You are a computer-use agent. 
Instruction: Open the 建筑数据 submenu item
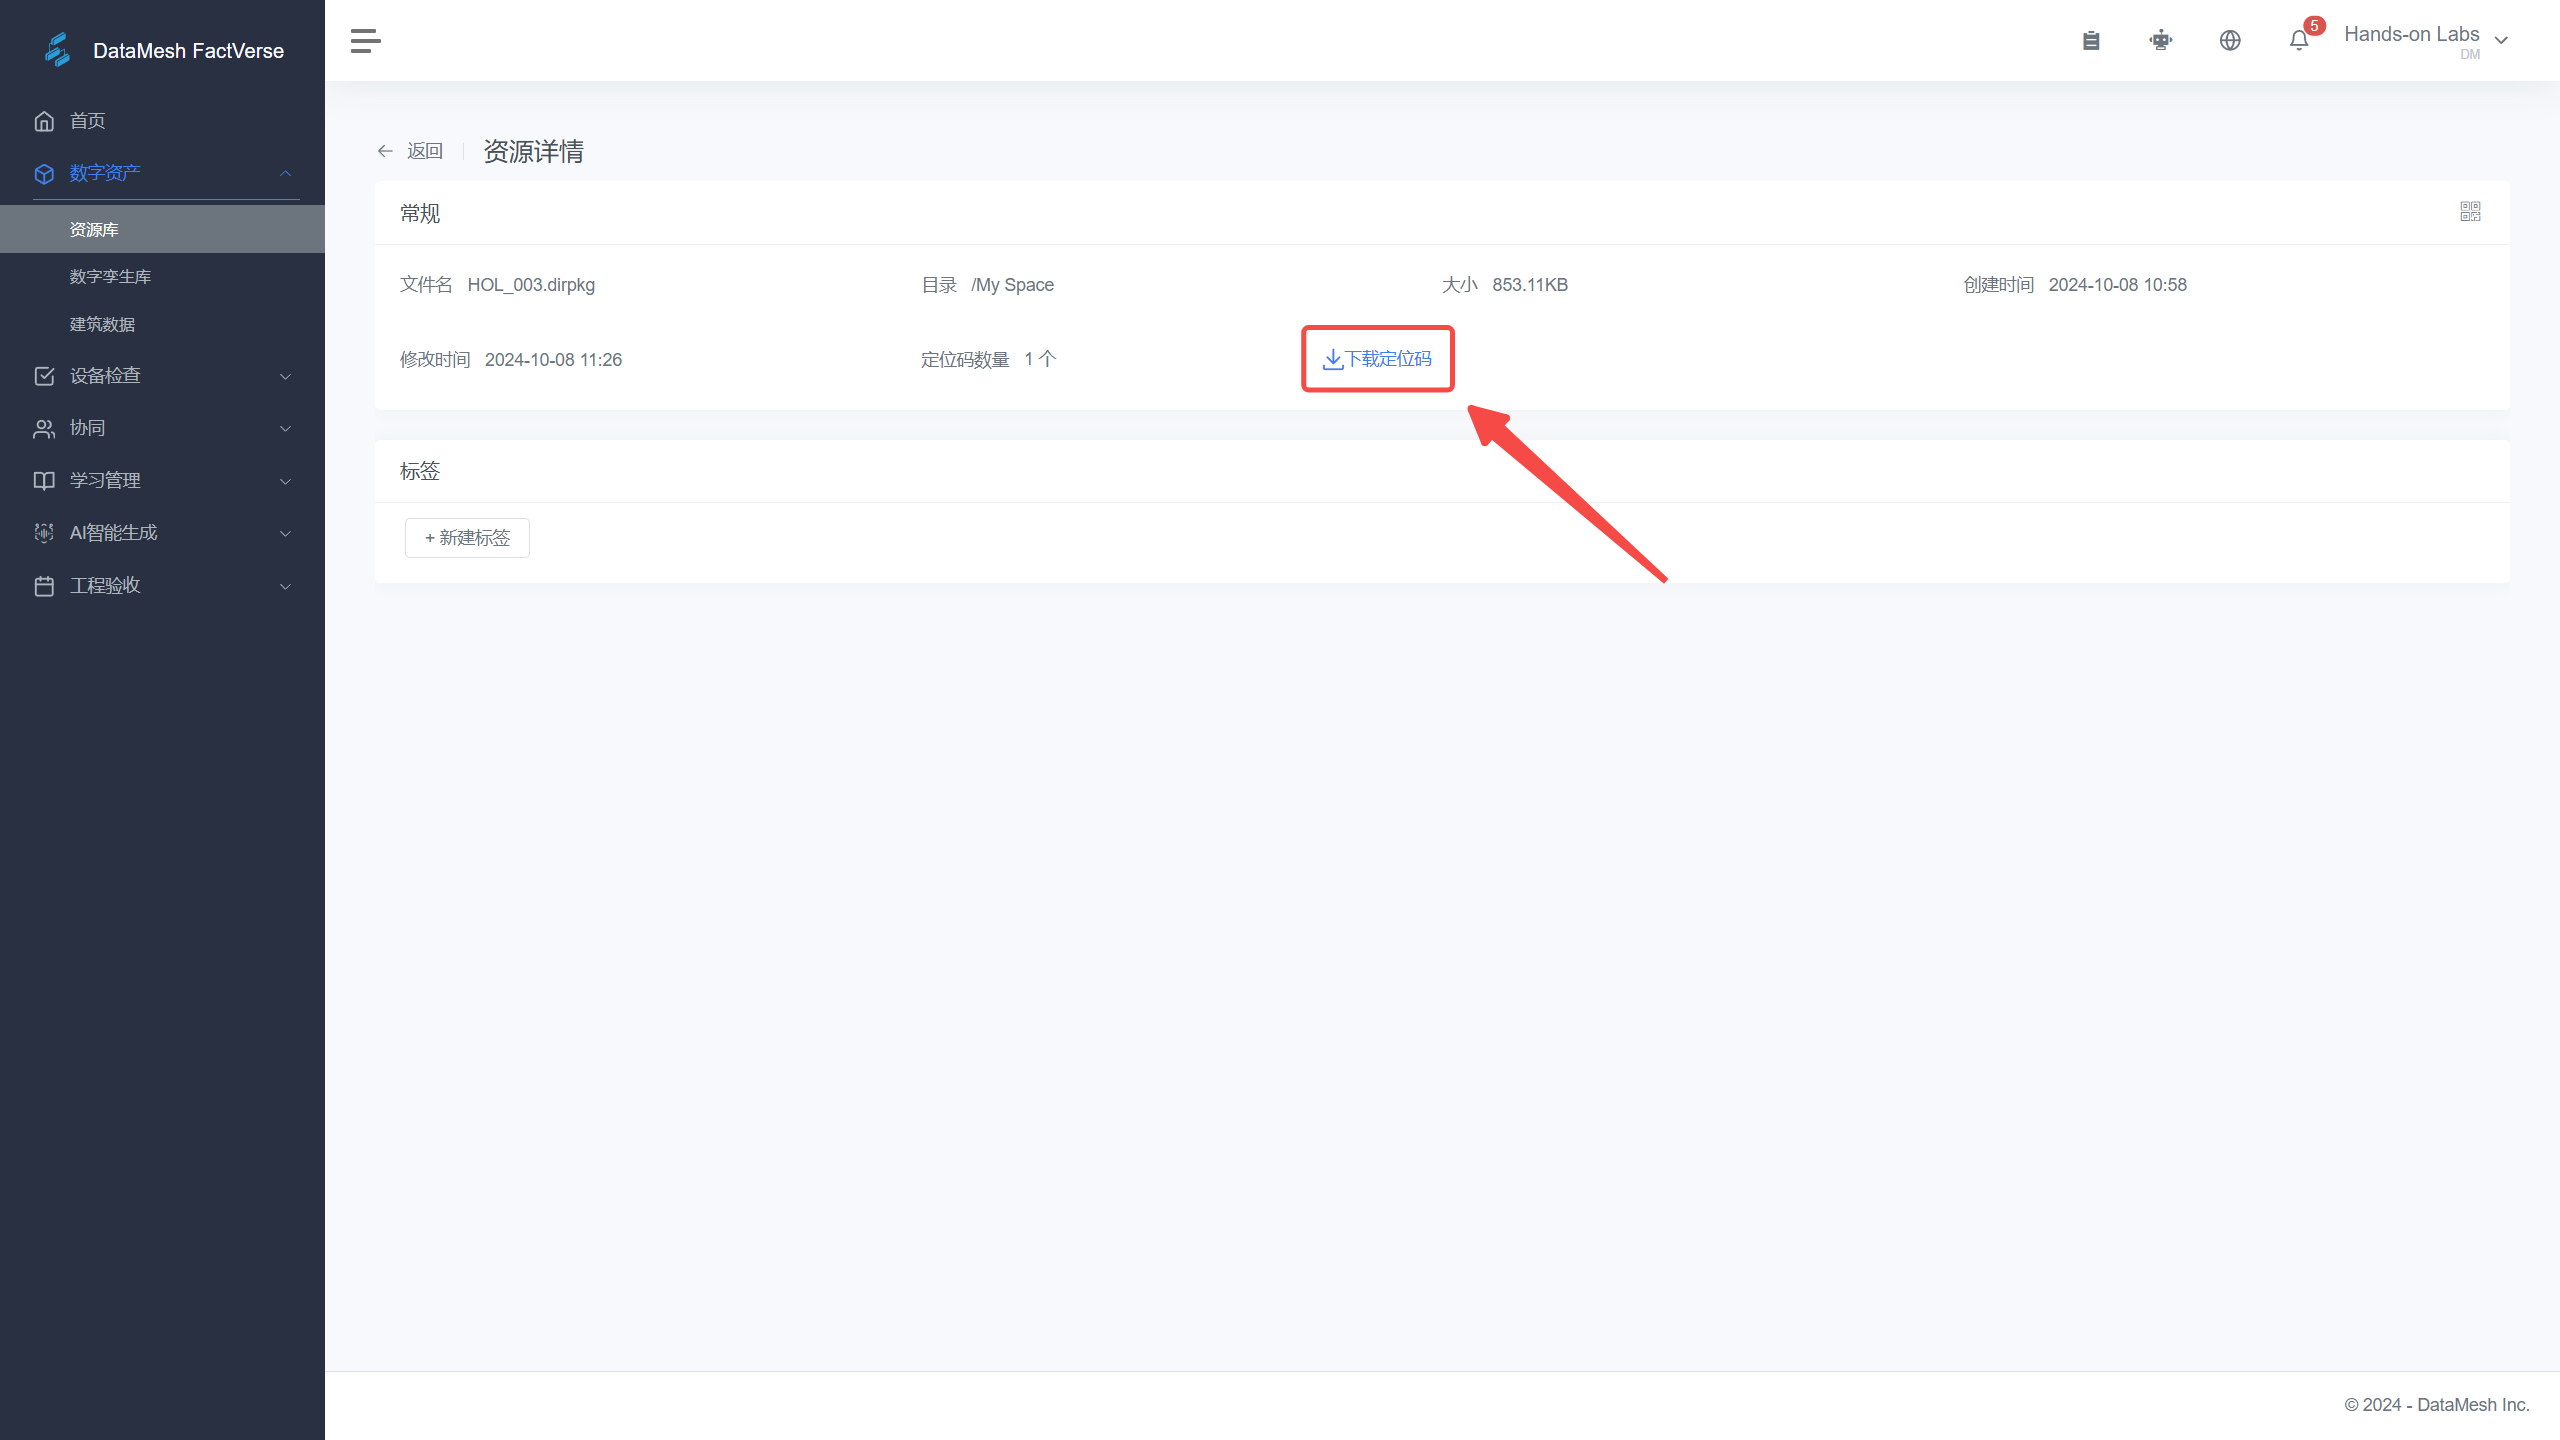[x=102, y=325]
